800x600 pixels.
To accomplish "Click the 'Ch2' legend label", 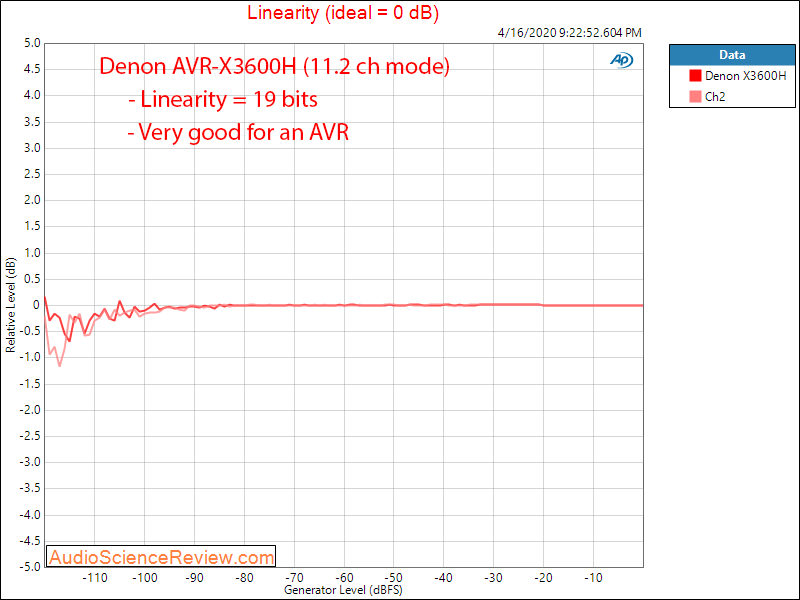I will 715,96.
